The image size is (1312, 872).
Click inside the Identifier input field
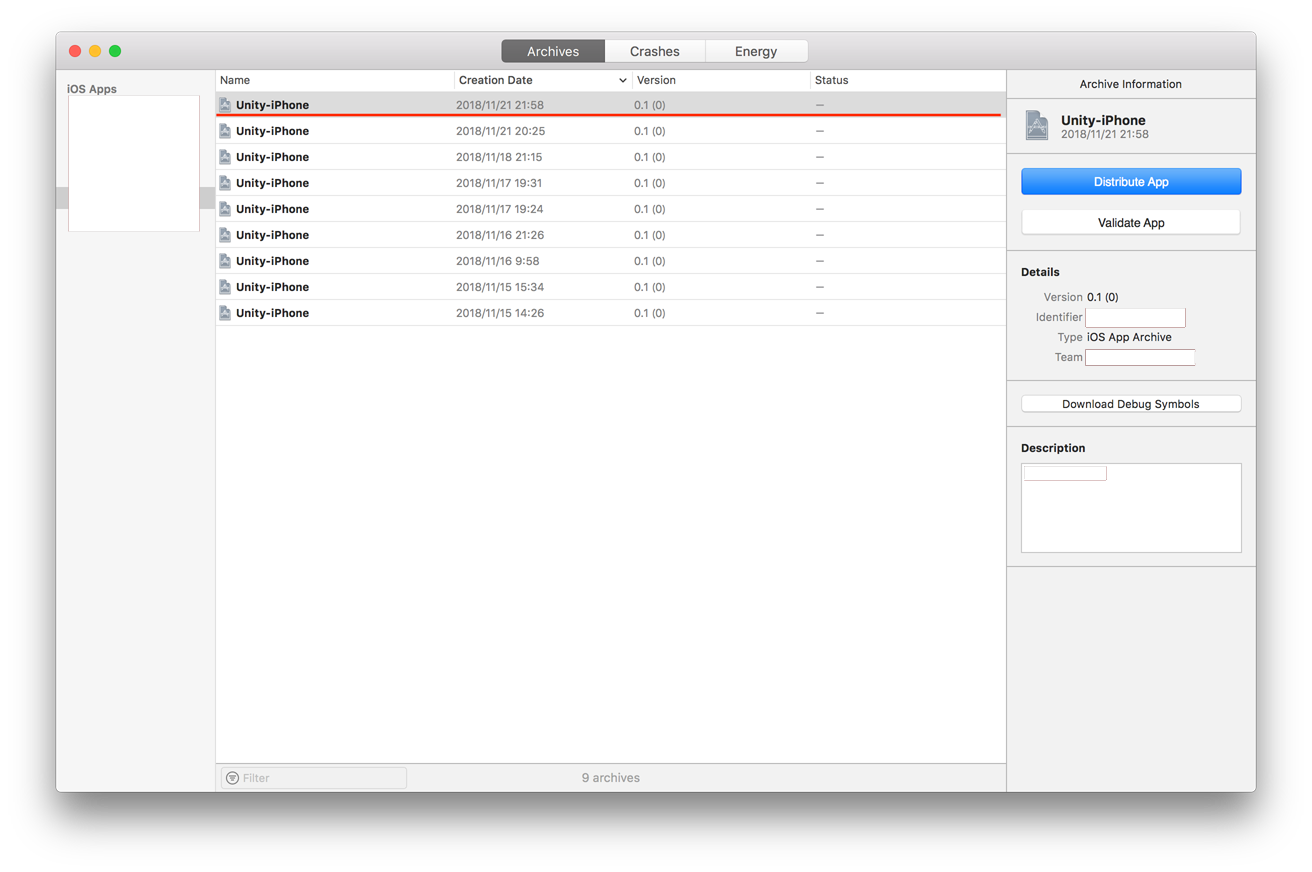pyautogui.click(x=1135, y=317)
